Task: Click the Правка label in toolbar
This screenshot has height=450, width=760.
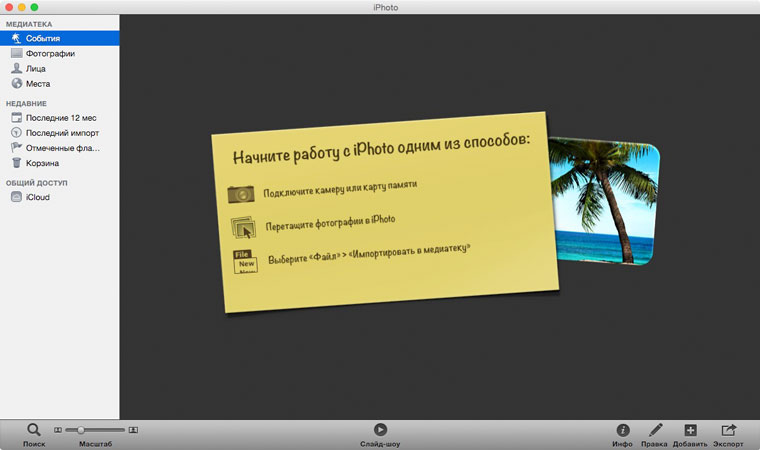Action: click(654, 444)
